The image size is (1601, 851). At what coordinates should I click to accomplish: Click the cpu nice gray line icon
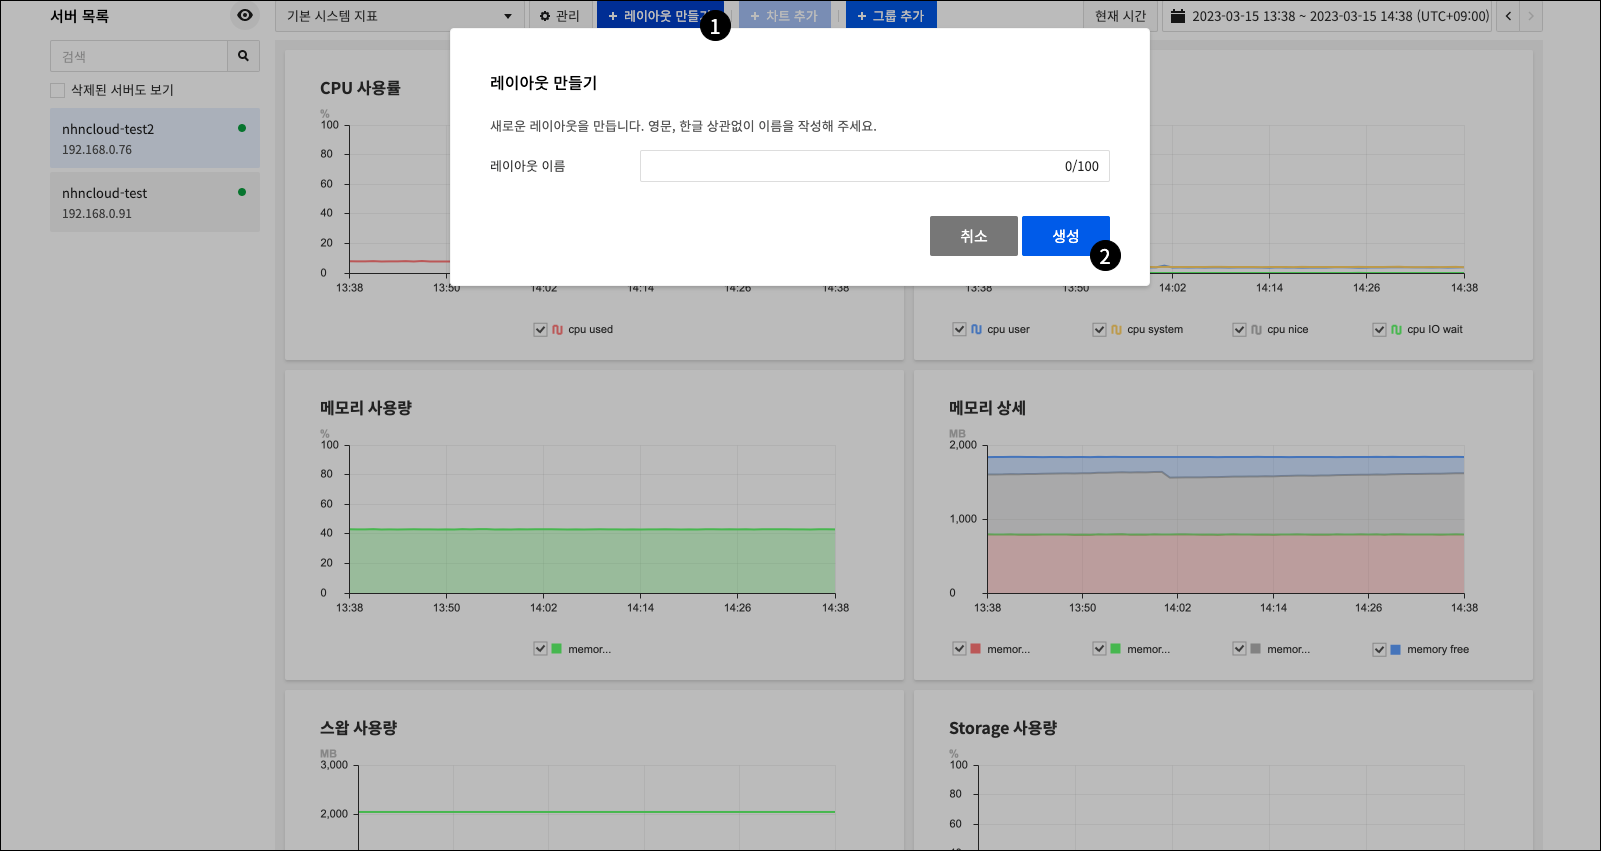[x=1256, y=329]
